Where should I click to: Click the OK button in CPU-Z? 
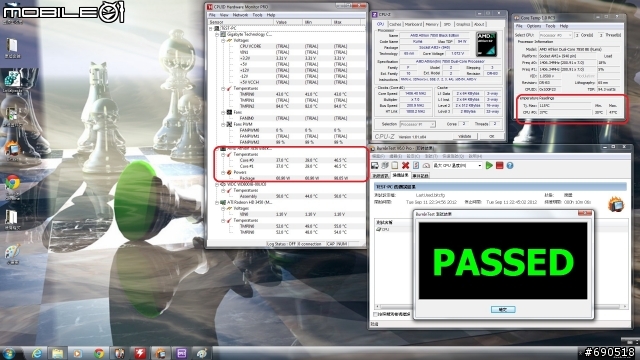pyautogui.click(x=492, y=136)
